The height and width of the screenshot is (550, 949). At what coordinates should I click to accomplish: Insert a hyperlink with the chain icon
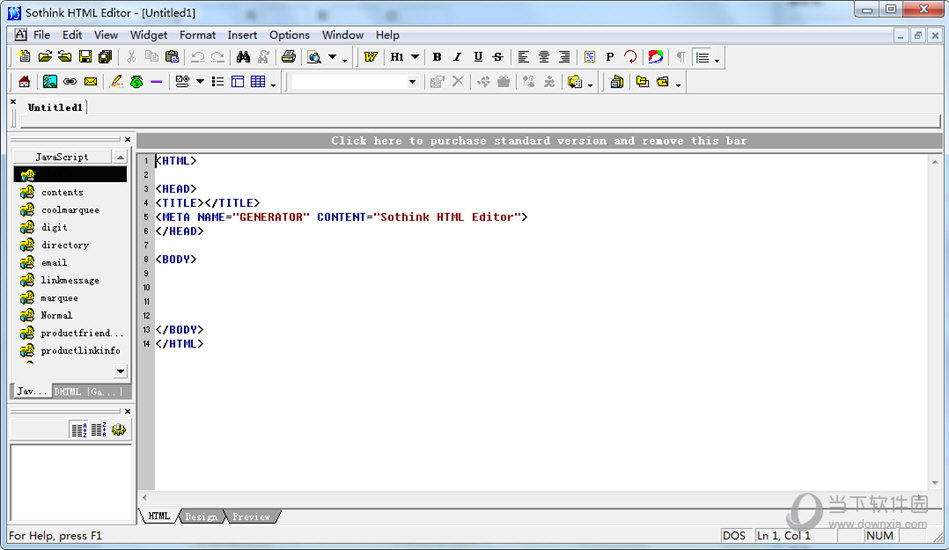pyautogui.click(x=70, y=82)
